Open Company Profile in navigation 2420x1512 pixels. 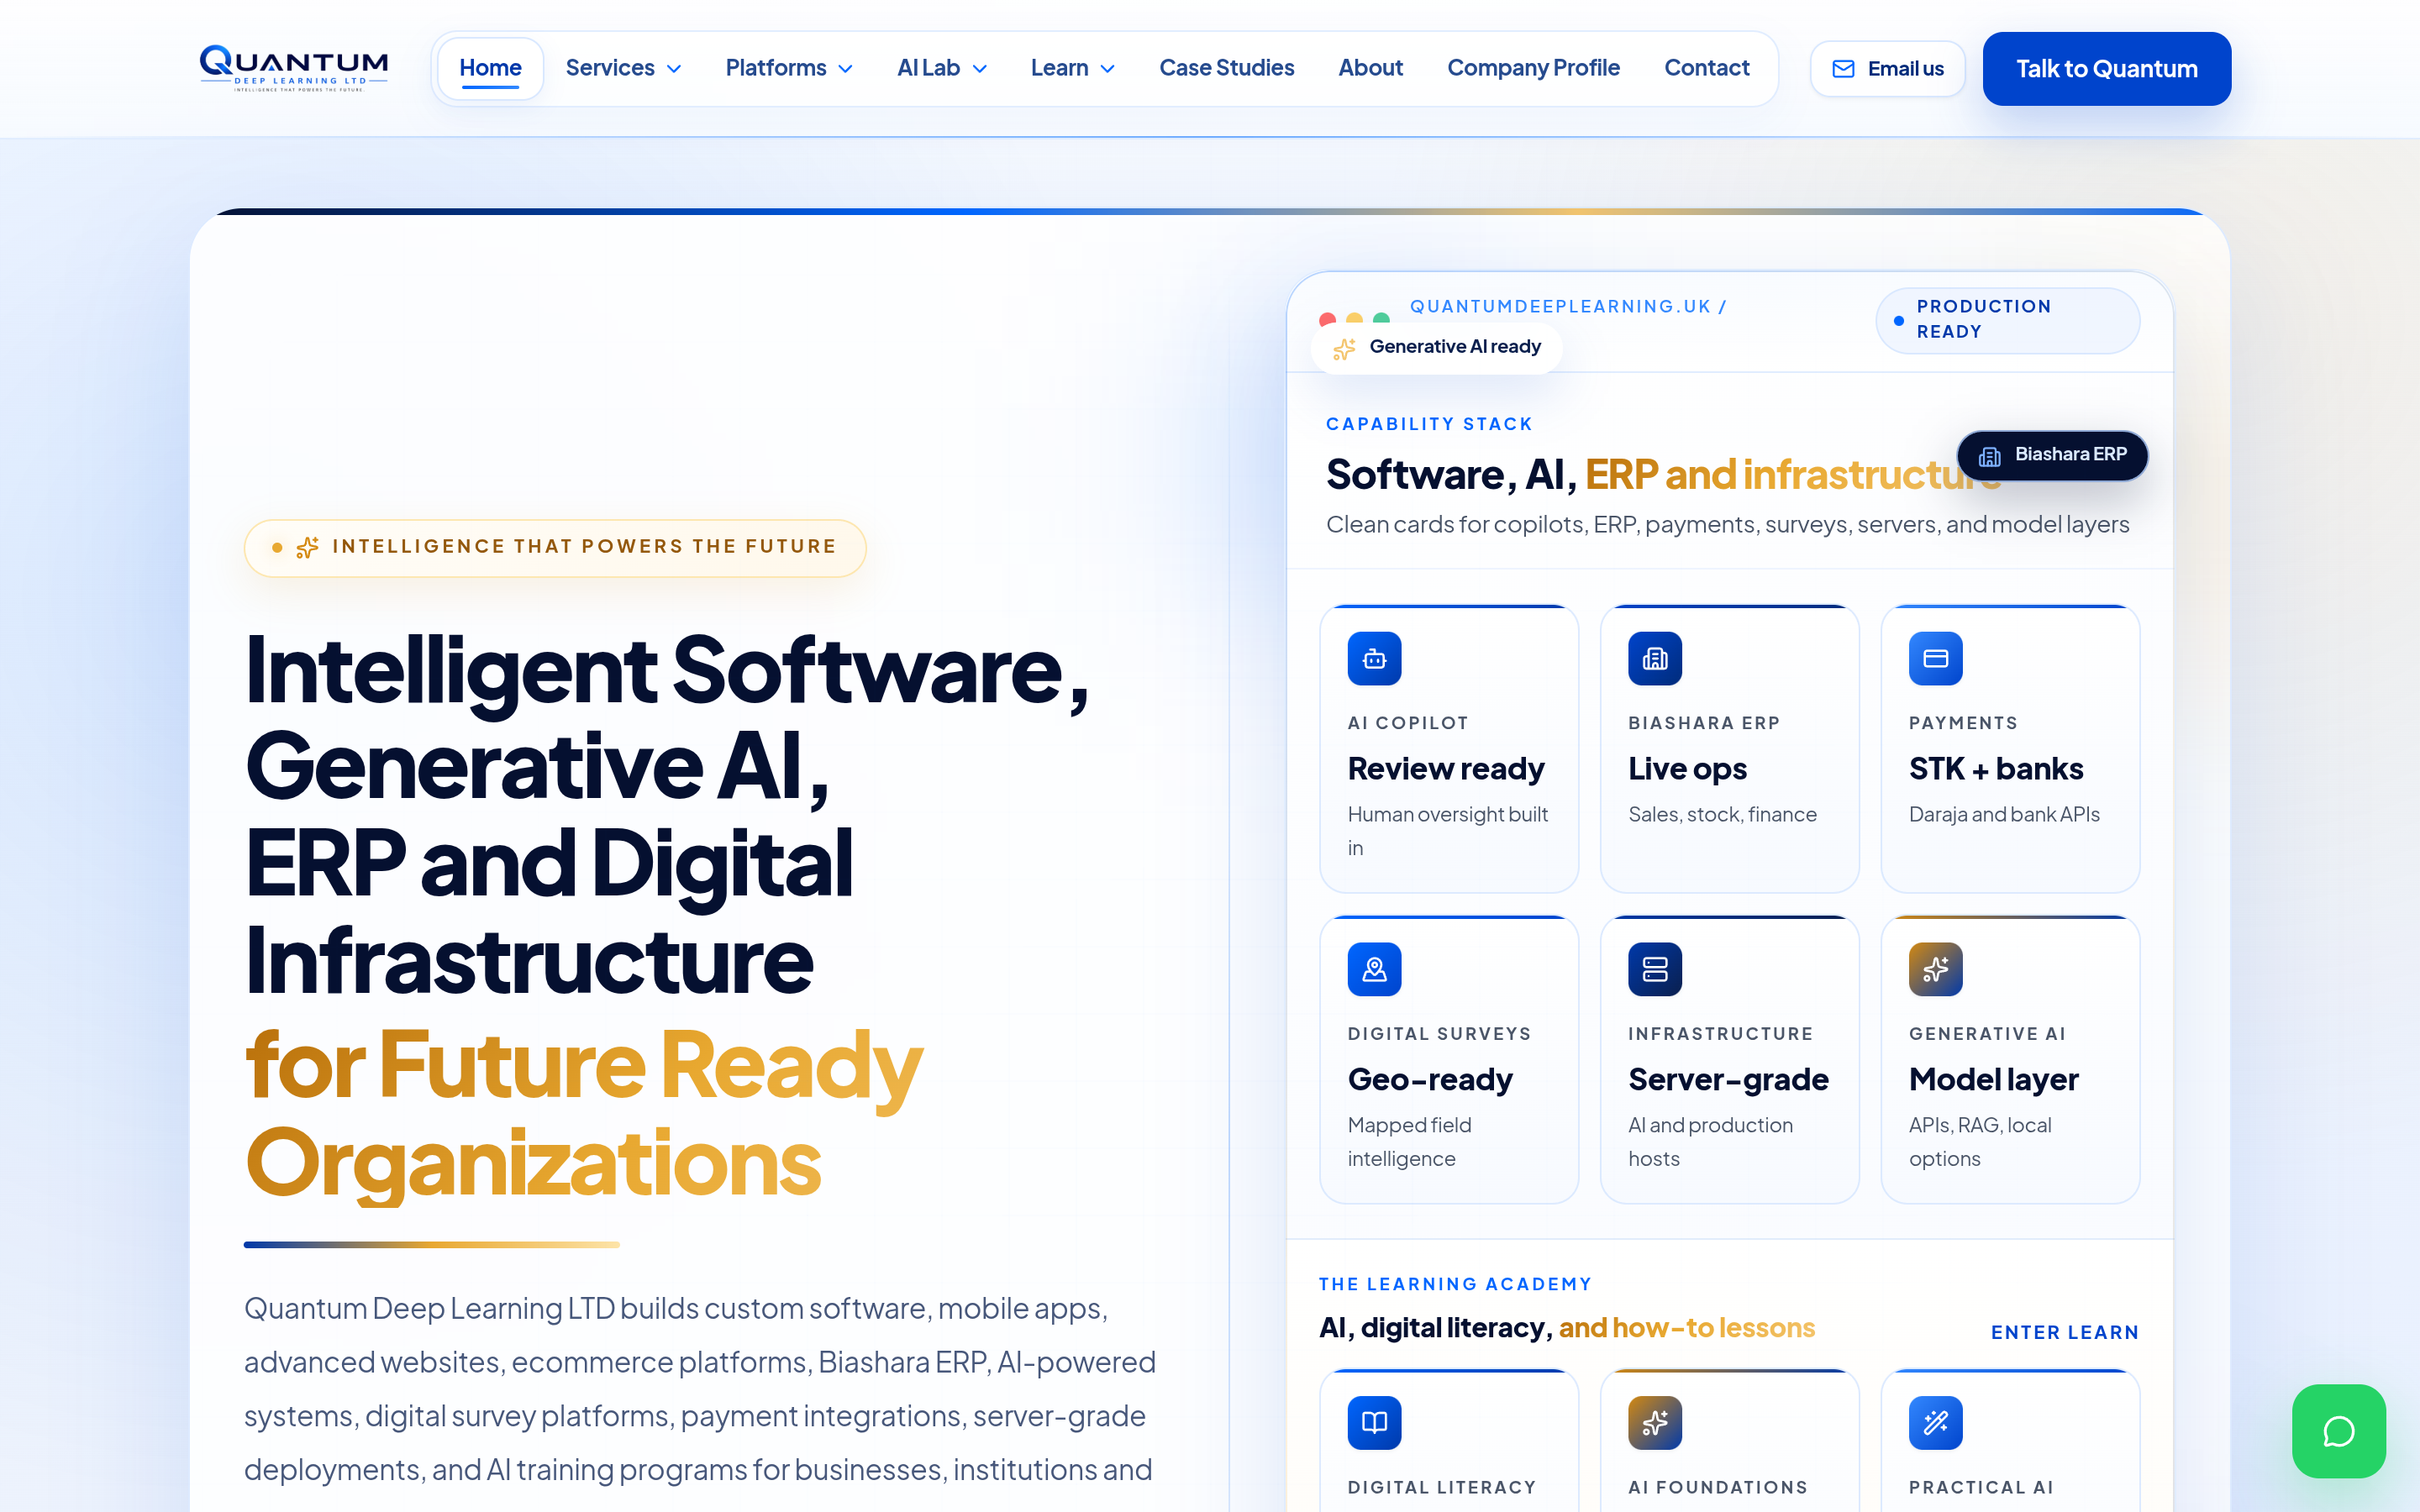tap(1533, 68)
